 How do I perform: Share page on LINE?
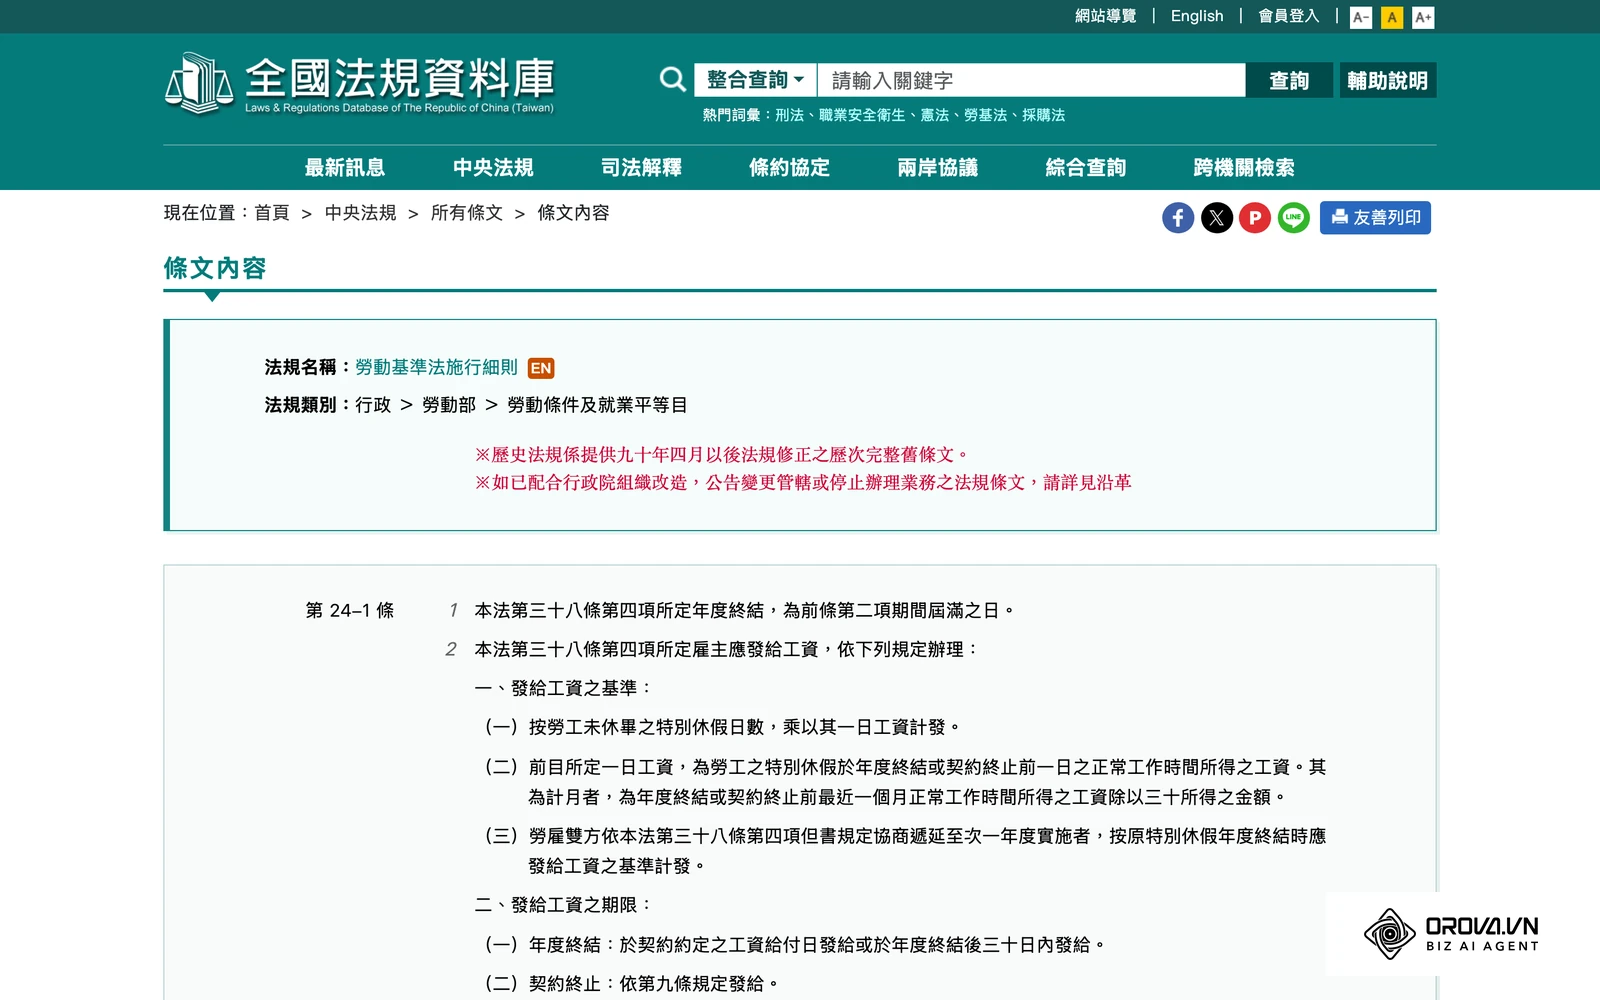click(1293, 218)
